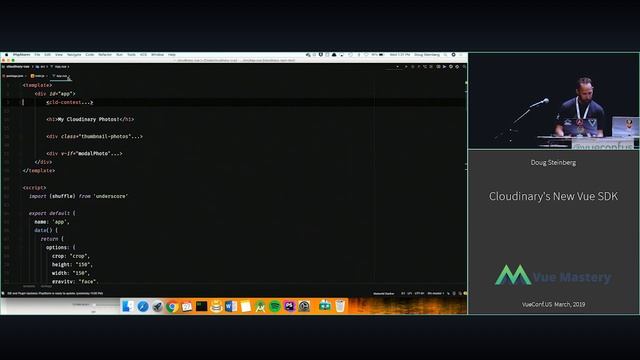Collapse the script tag block
This screenshot has height=360, width=640.
(20, 188)
